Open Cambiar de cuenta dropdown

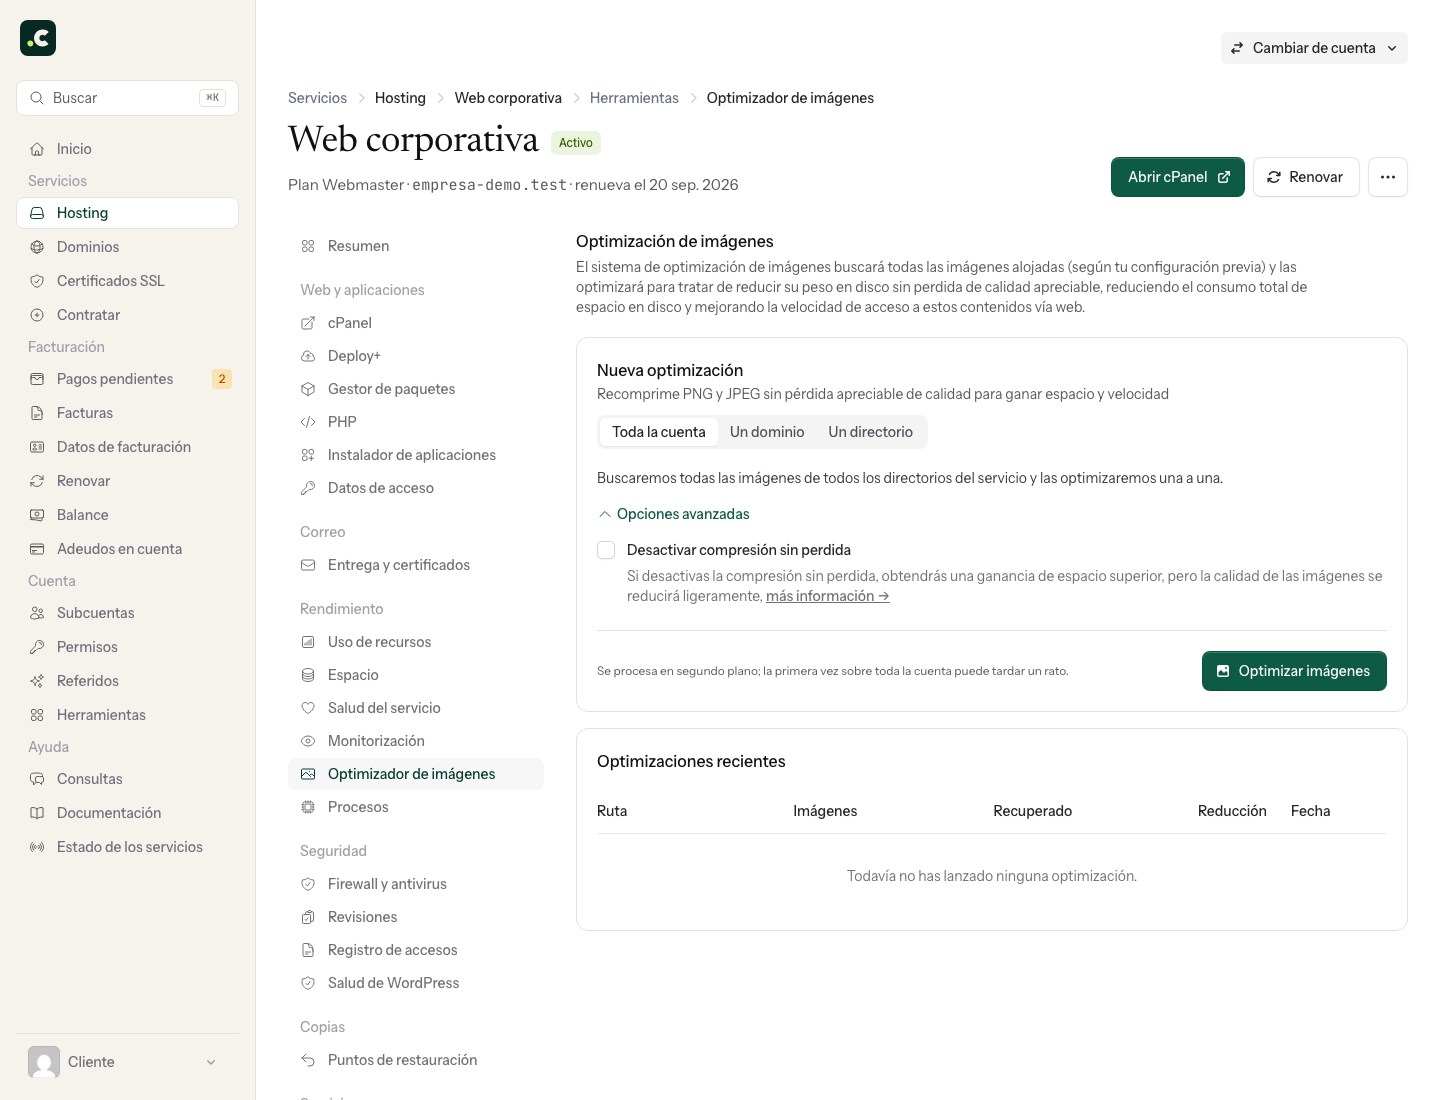tap(1314, 48)
